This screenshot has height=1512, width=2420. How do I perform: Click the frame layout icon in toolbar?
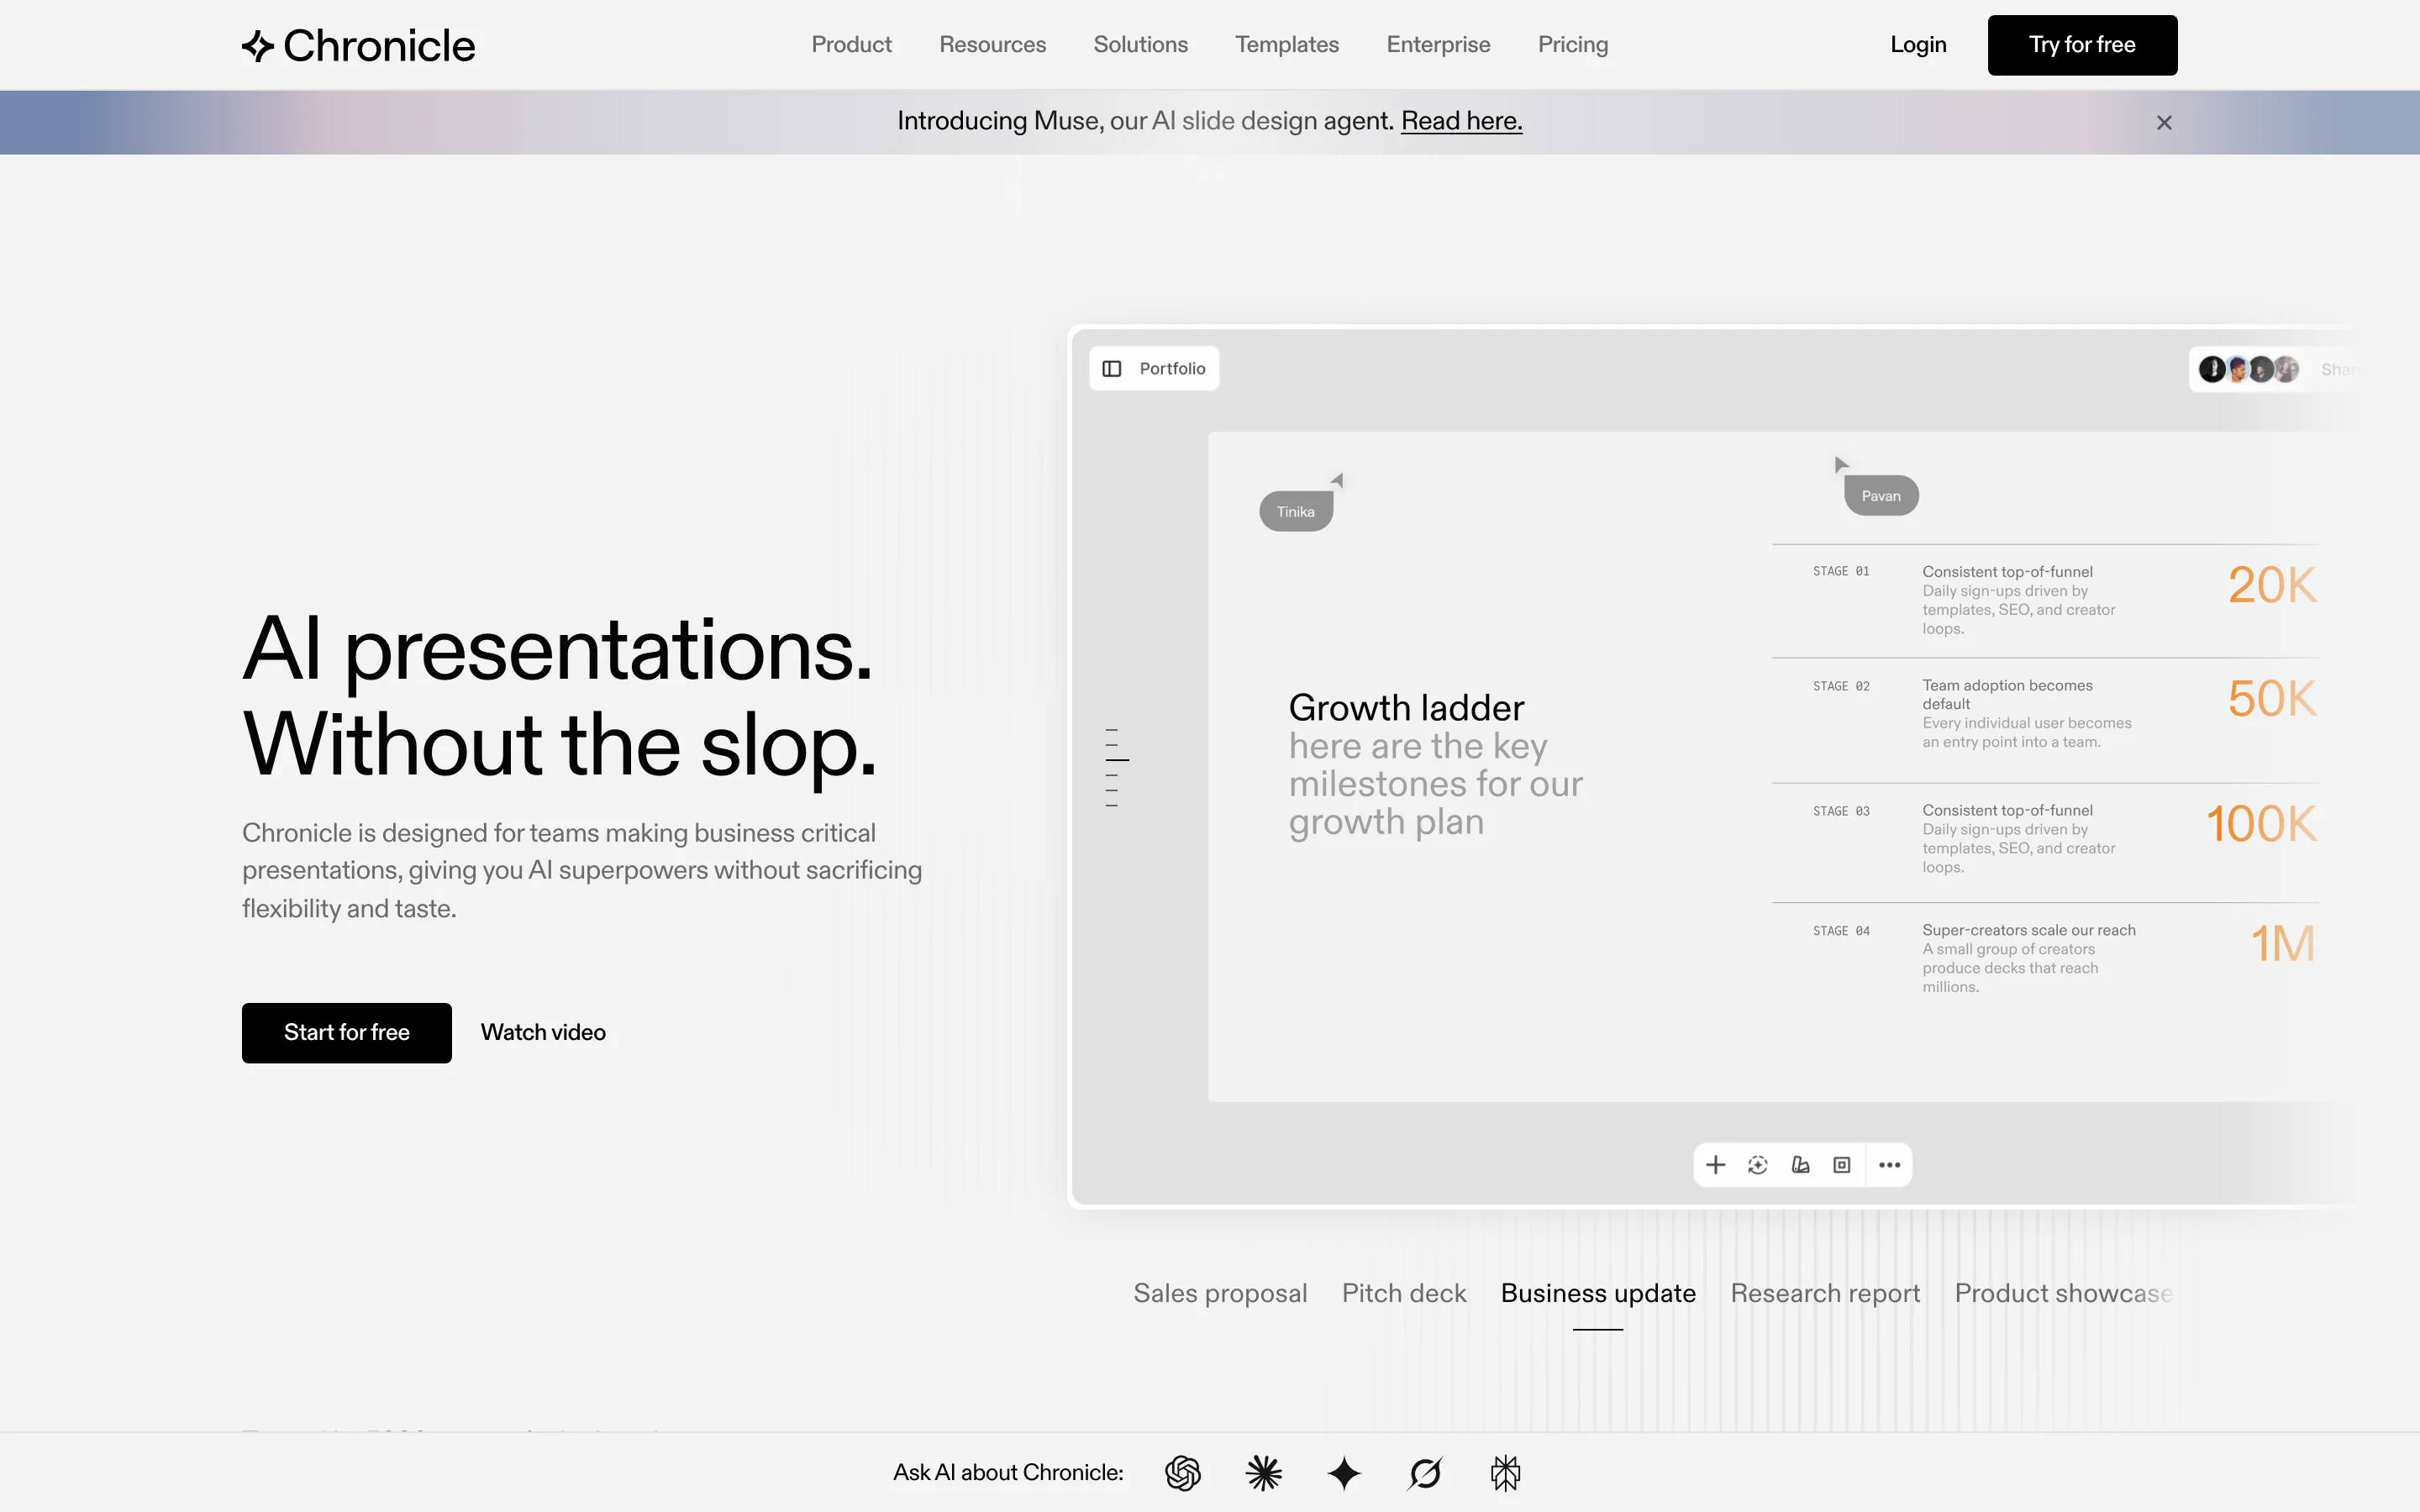(x=1842, y=1165)
